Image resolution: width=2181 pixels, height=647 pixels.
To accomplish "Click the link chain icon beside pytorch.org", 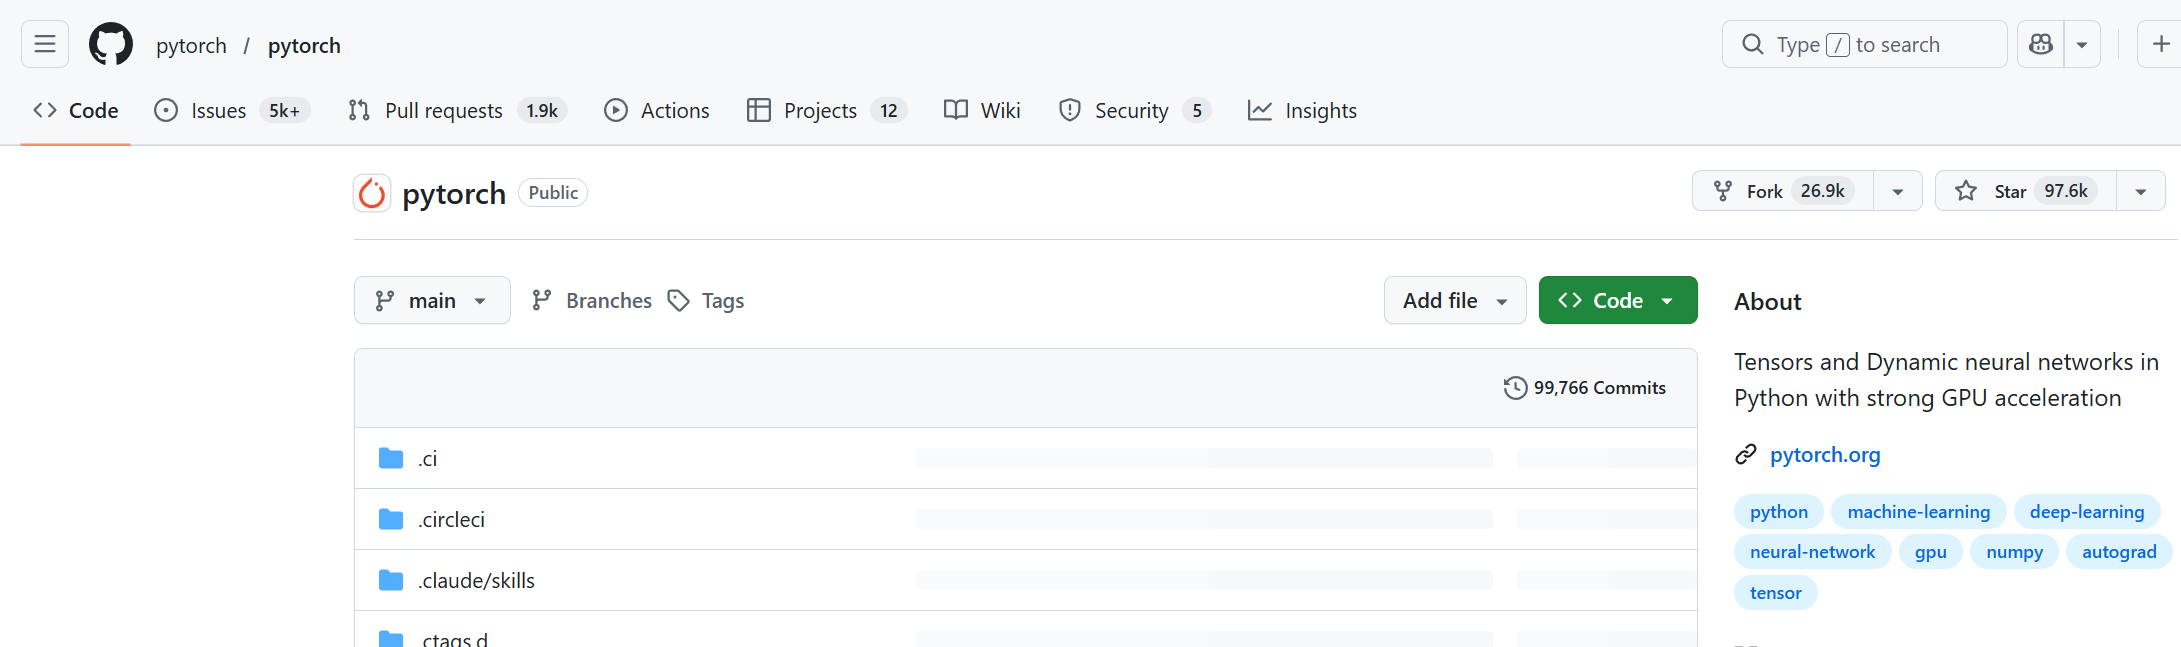I will pos(1746,455).
